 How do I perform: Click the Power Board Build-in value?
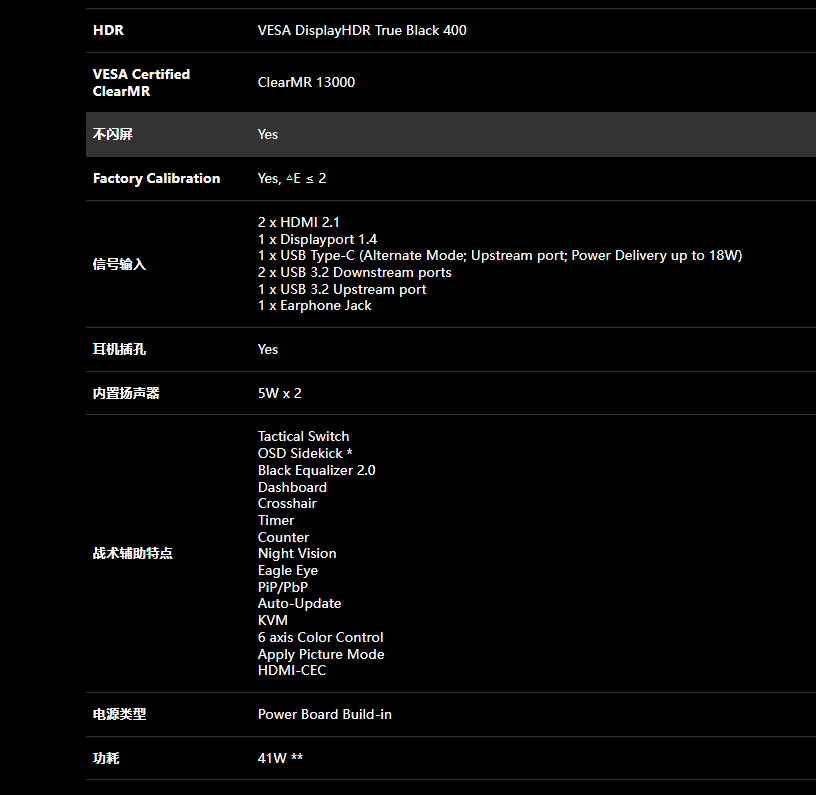[x=325, y=714]
